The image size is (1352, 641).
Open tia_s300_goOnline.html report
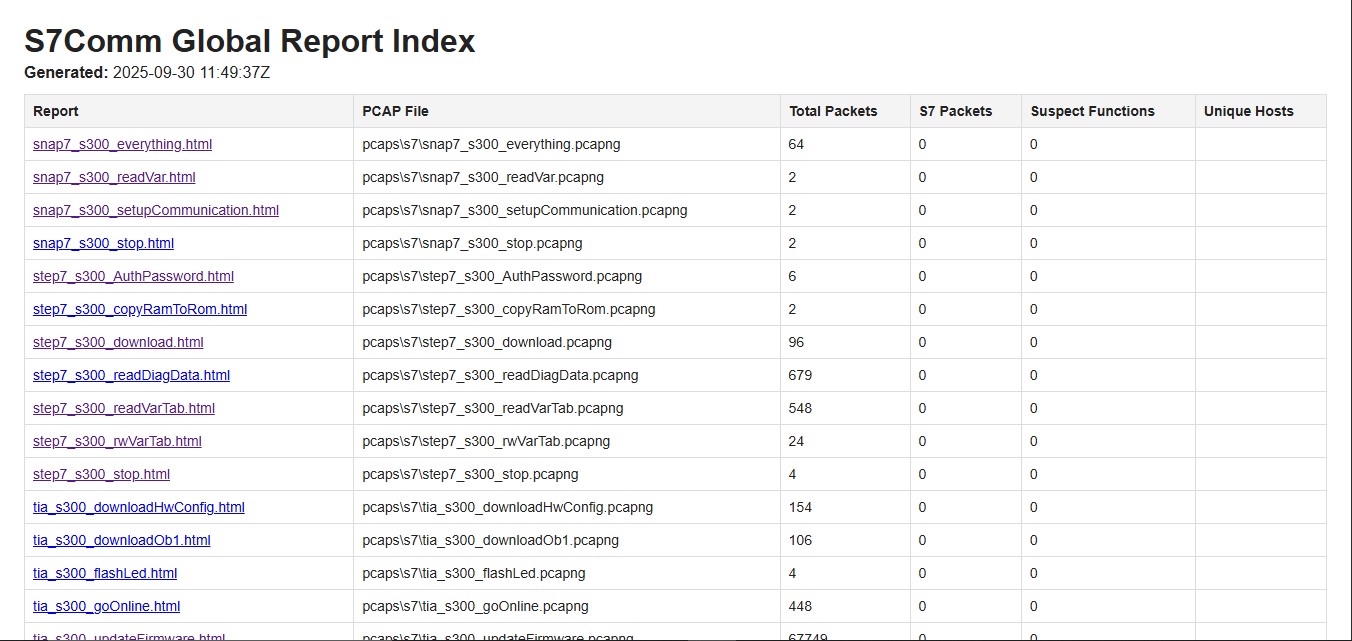(x=106, y=606)
